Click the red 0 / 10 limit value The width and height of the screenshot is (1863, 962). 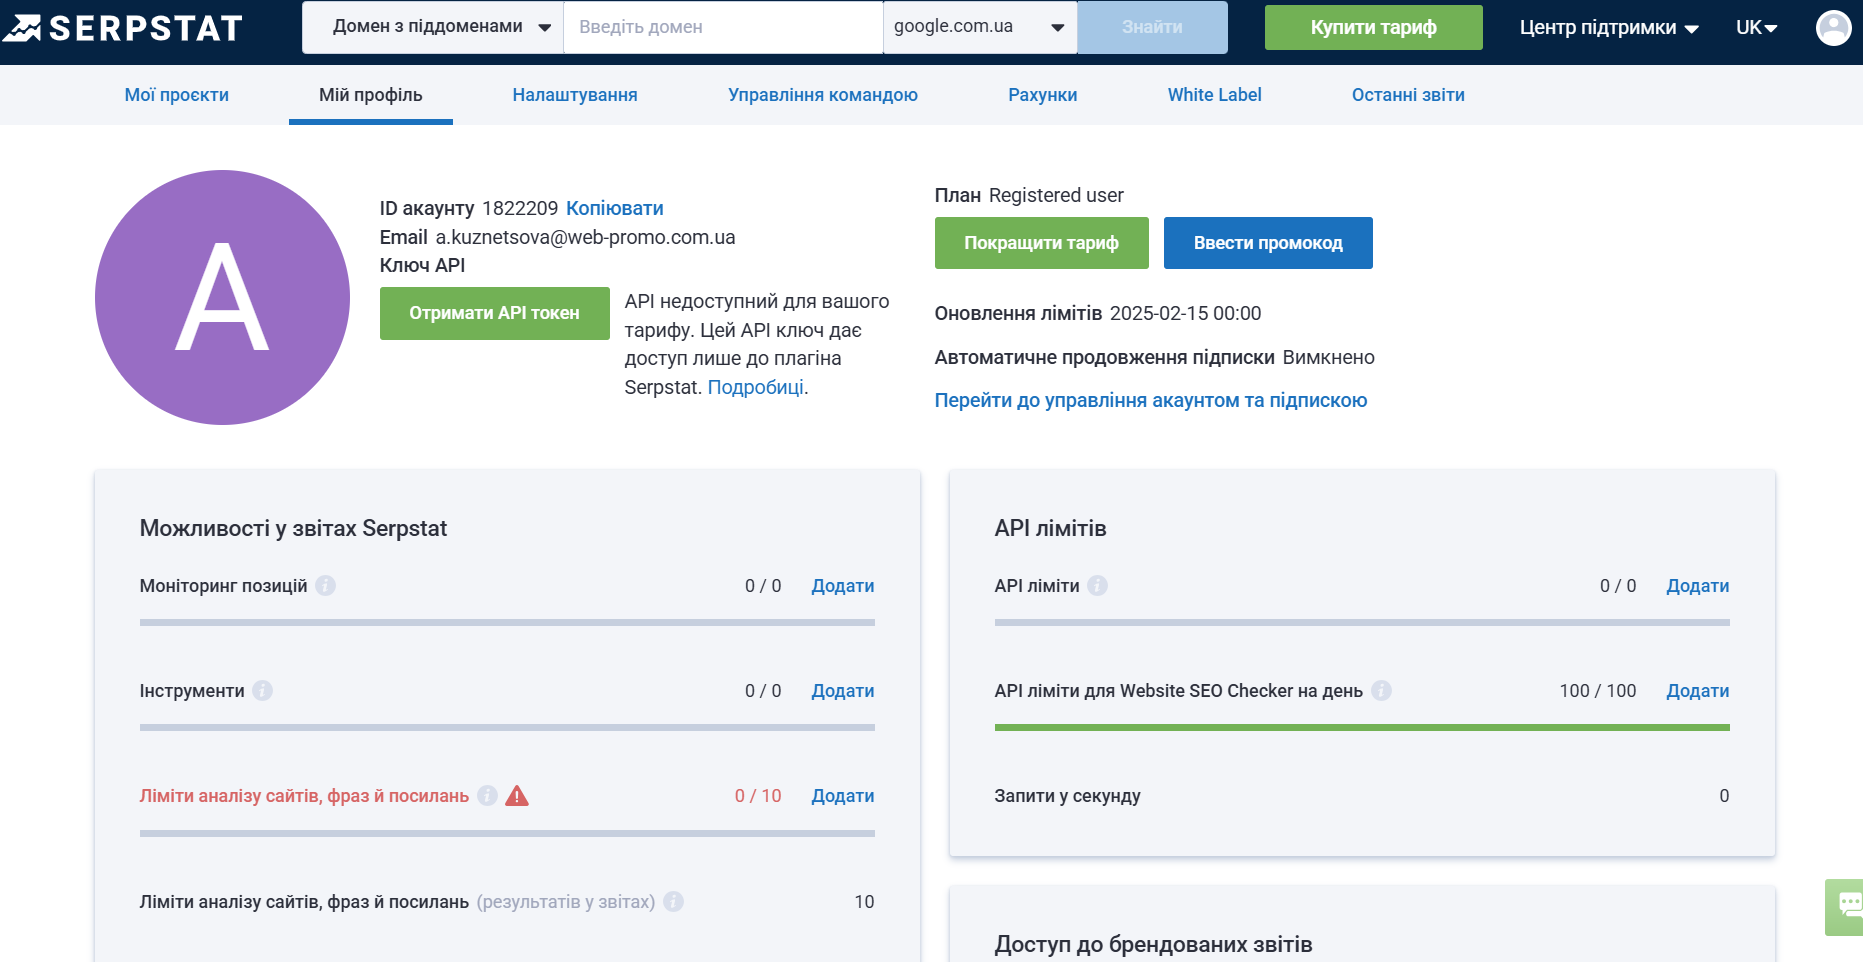click(x=758, y=796)
